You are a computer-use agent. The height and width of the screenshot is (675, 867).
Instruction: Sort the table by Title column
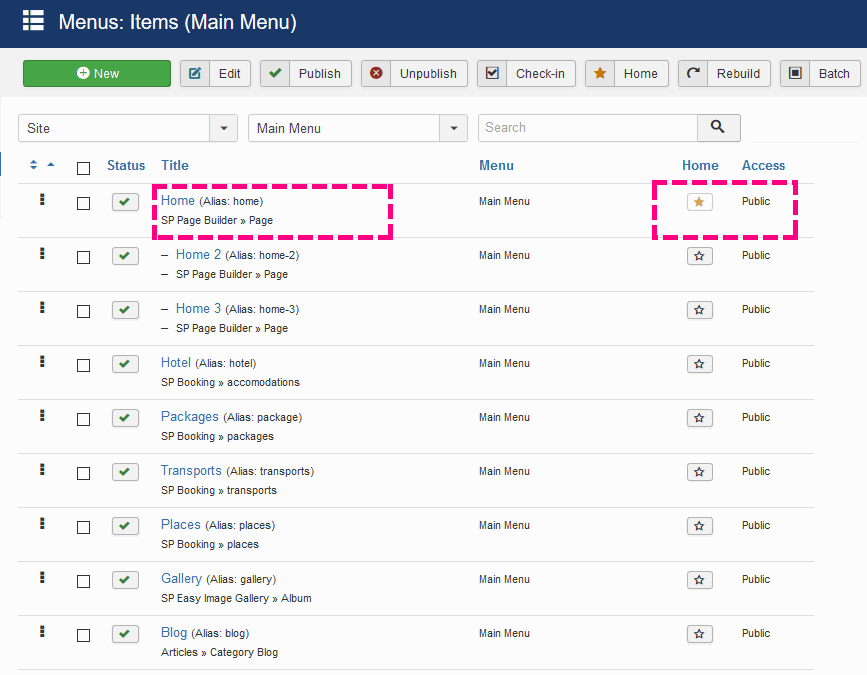[x=175, y=165]
